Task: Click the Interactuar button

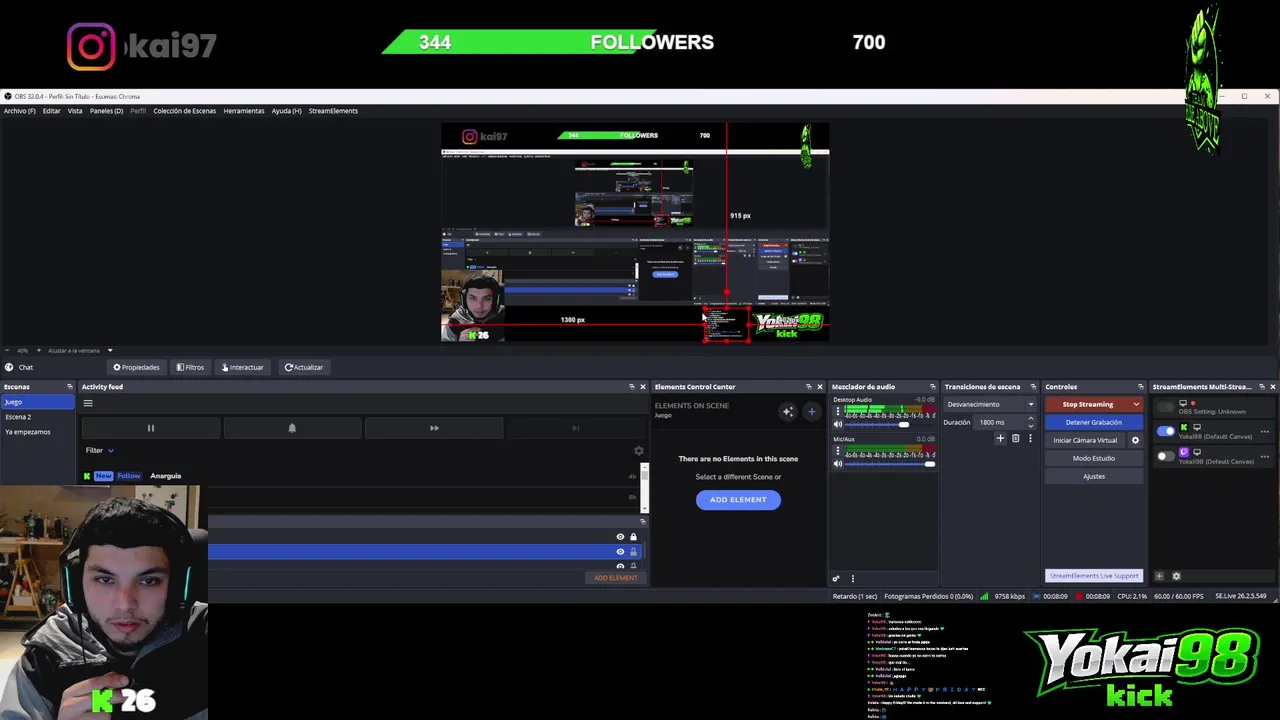Action: tap(243, 367)
